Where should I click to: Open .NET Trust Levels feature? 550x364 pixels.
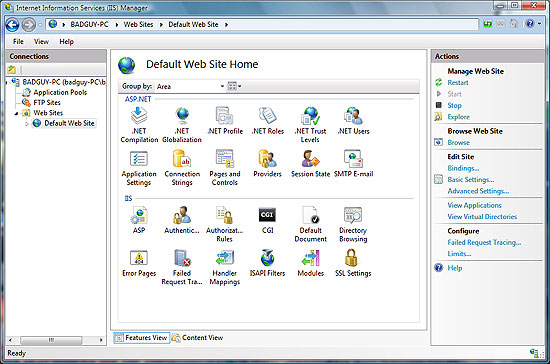point(310,125)
